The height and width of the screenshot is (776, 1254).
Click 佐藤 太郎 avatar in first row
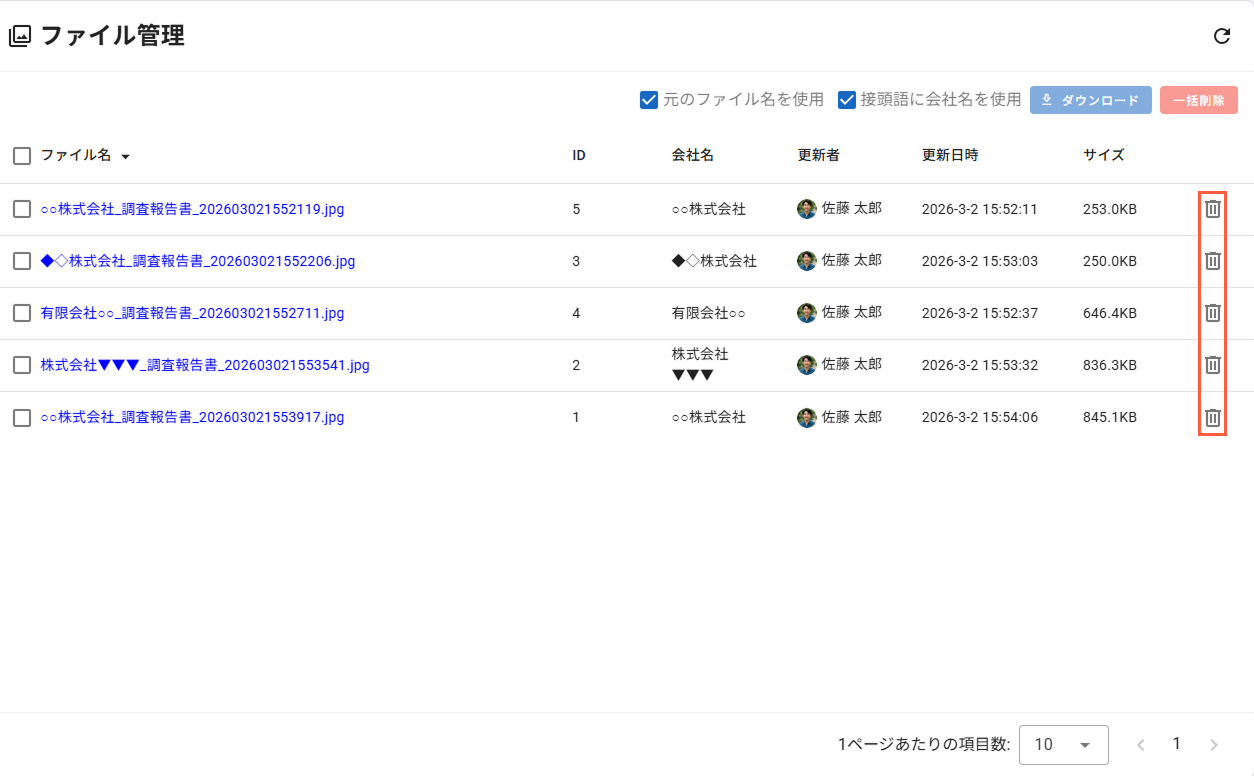(x=807, y=209)
